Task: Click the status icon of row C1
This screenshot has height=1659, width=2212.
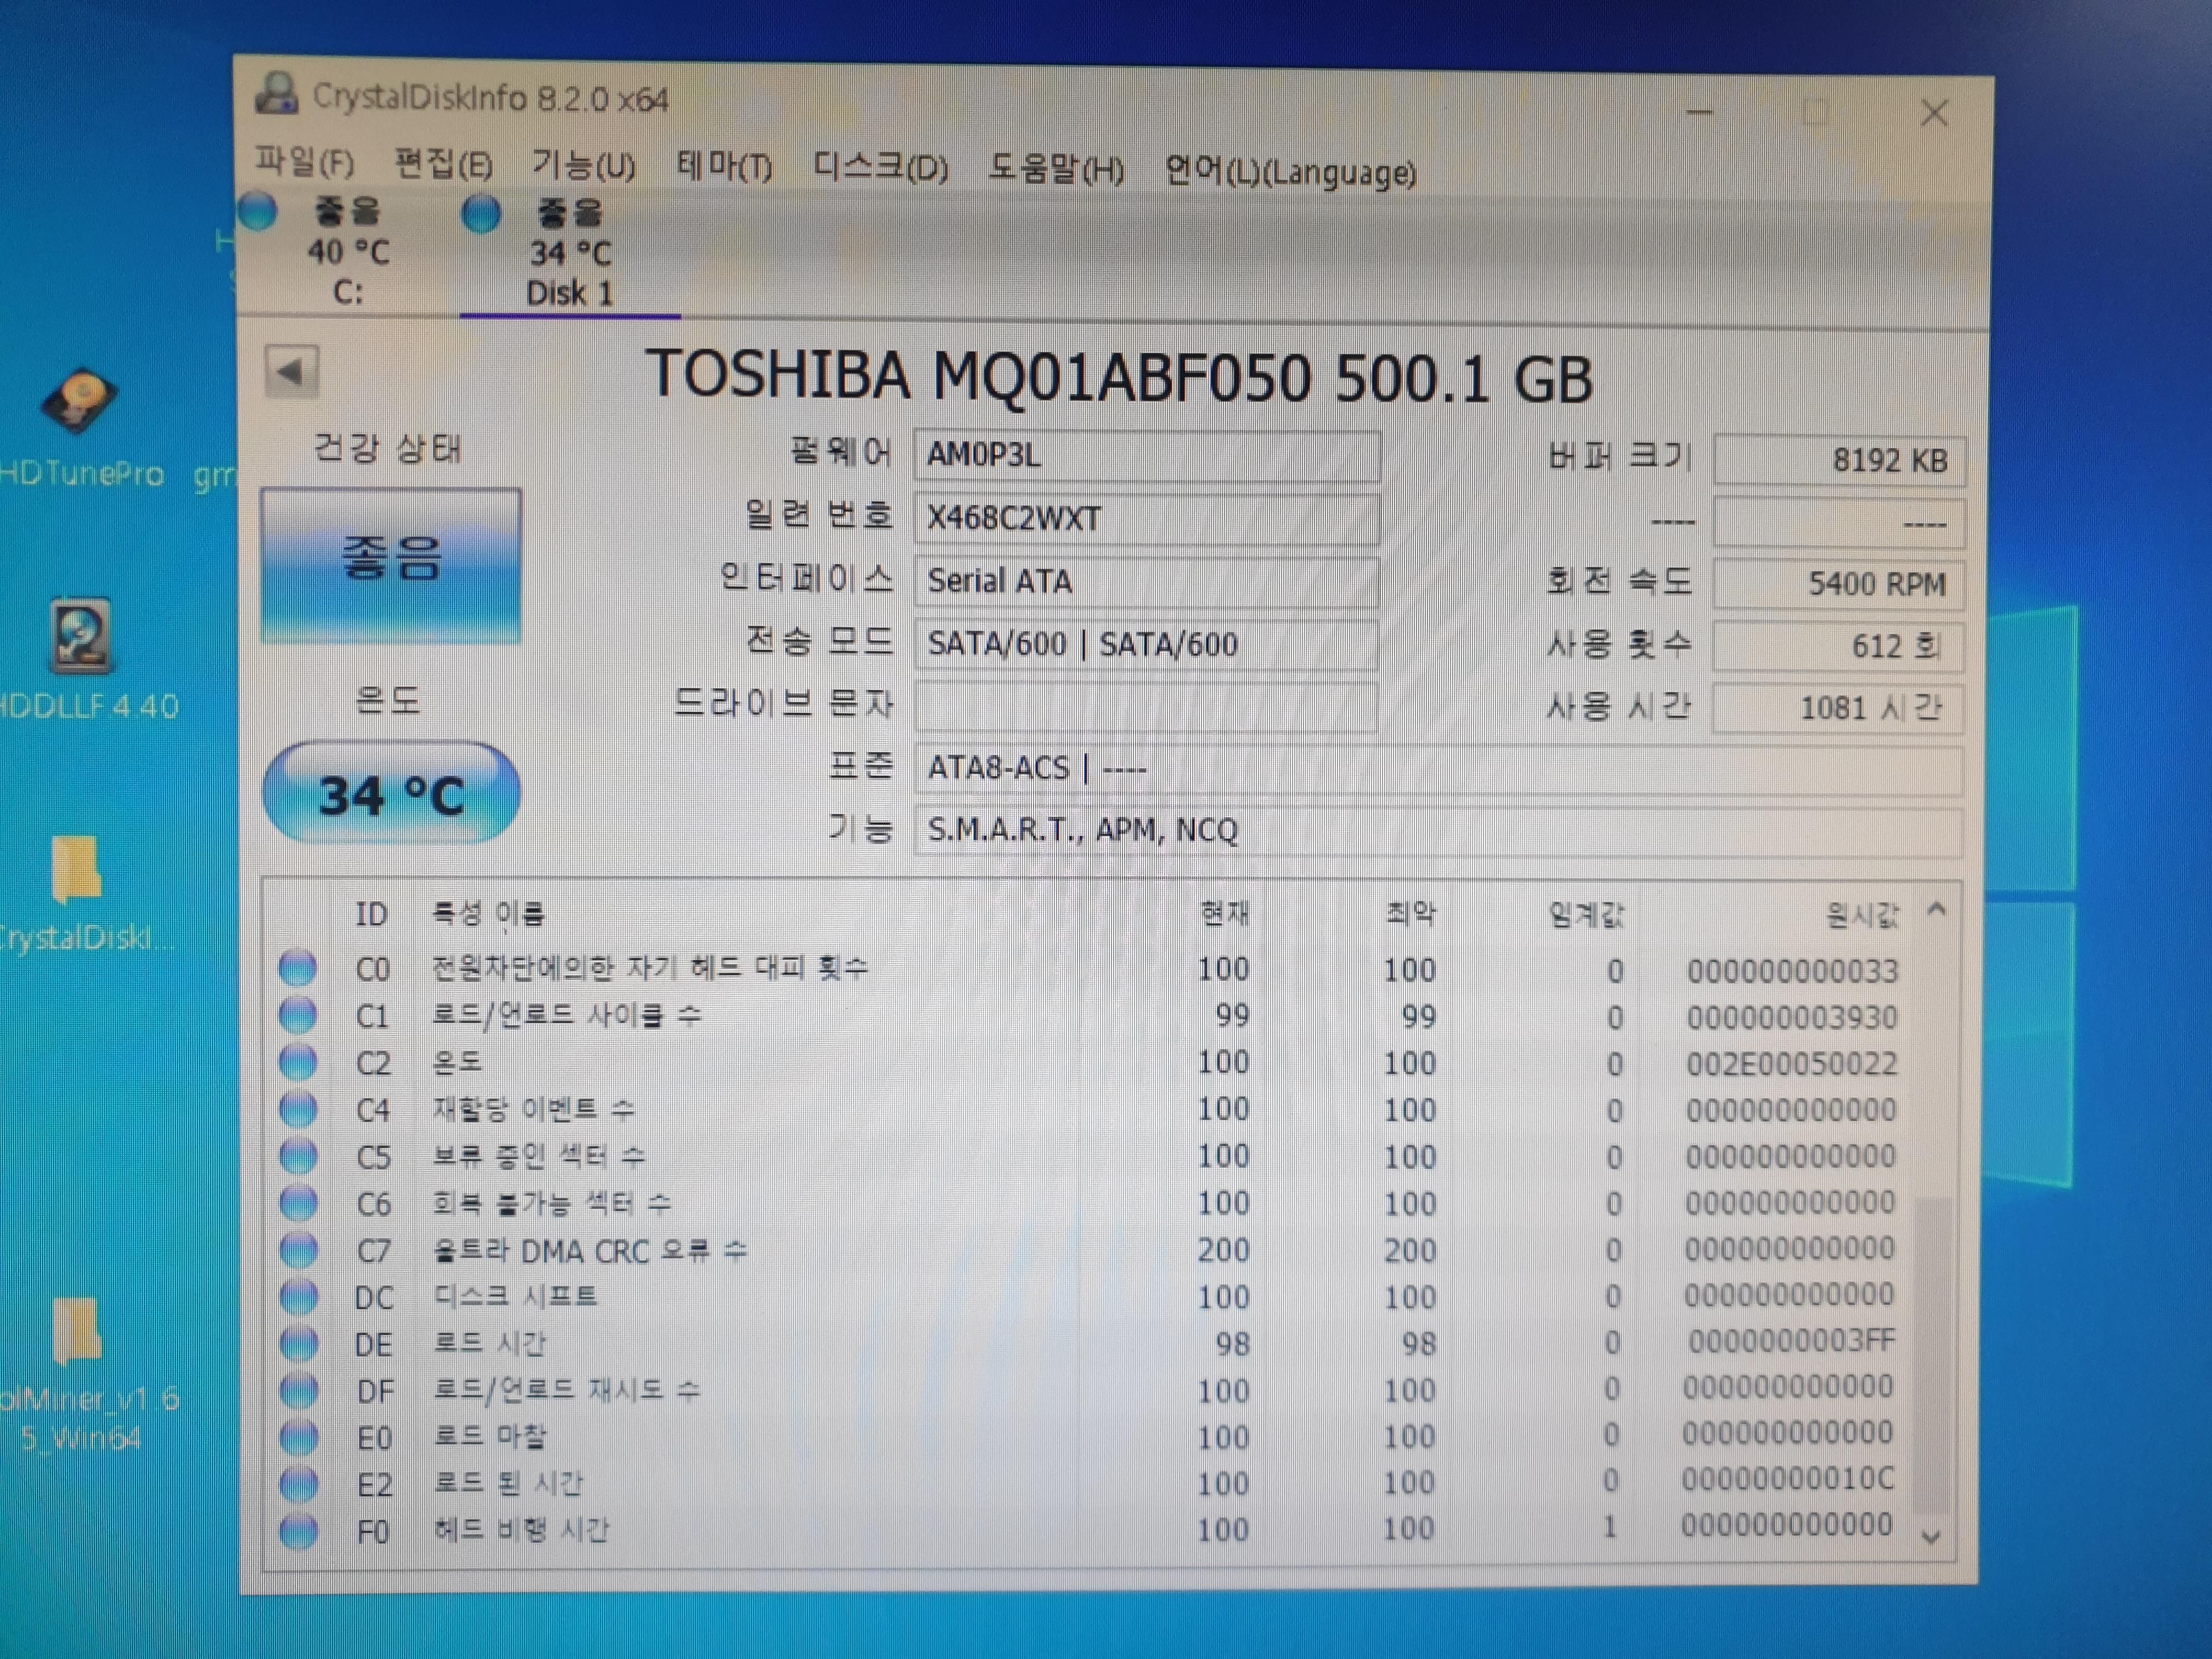Action: (298, 1014)
